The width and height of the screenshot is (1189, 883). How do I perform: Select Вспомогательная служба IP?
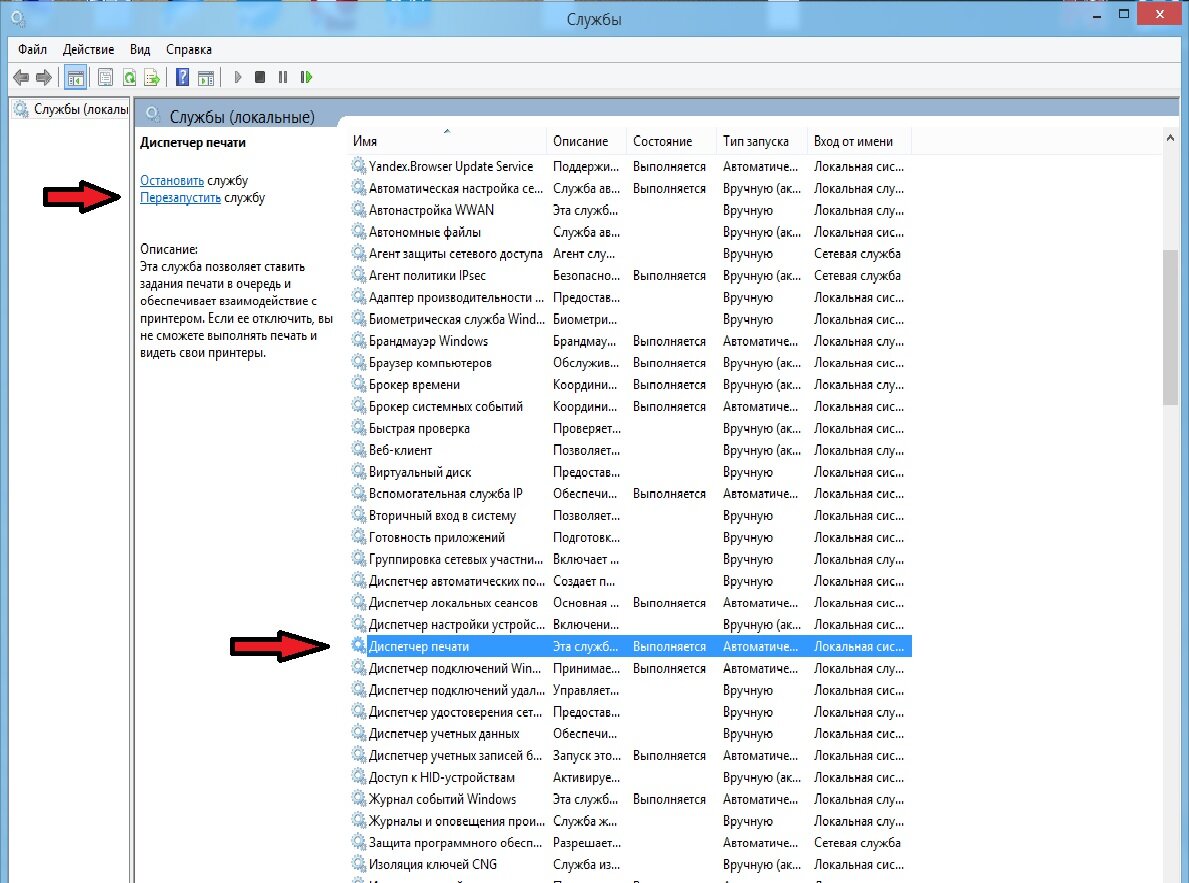[x=630, y=493]
